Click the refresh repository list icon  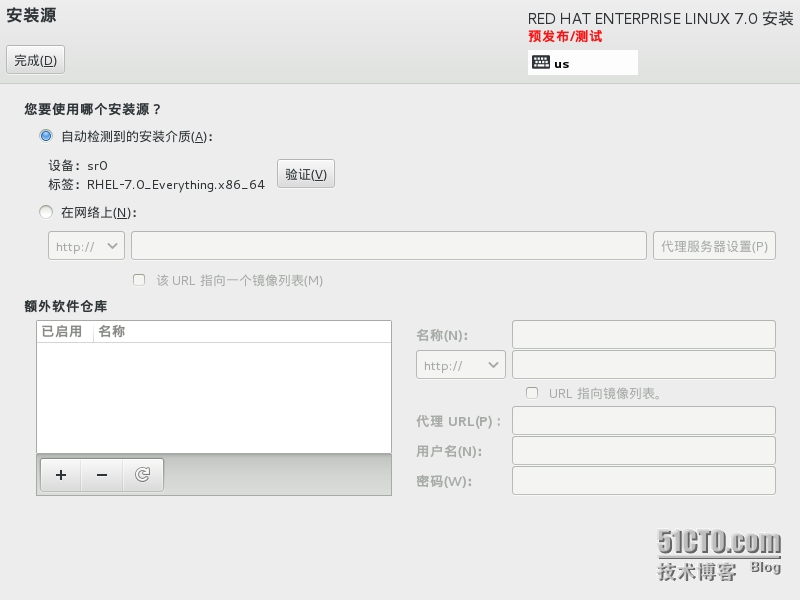(142, 475)
